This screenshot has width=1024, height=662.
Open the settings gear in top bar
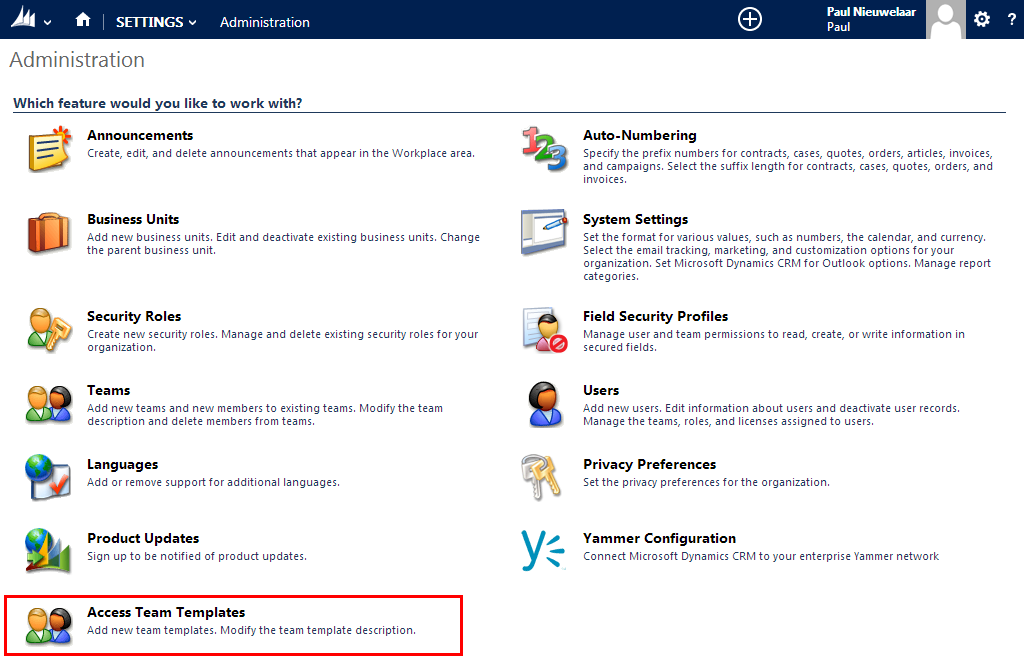click(x=982, y=20)
